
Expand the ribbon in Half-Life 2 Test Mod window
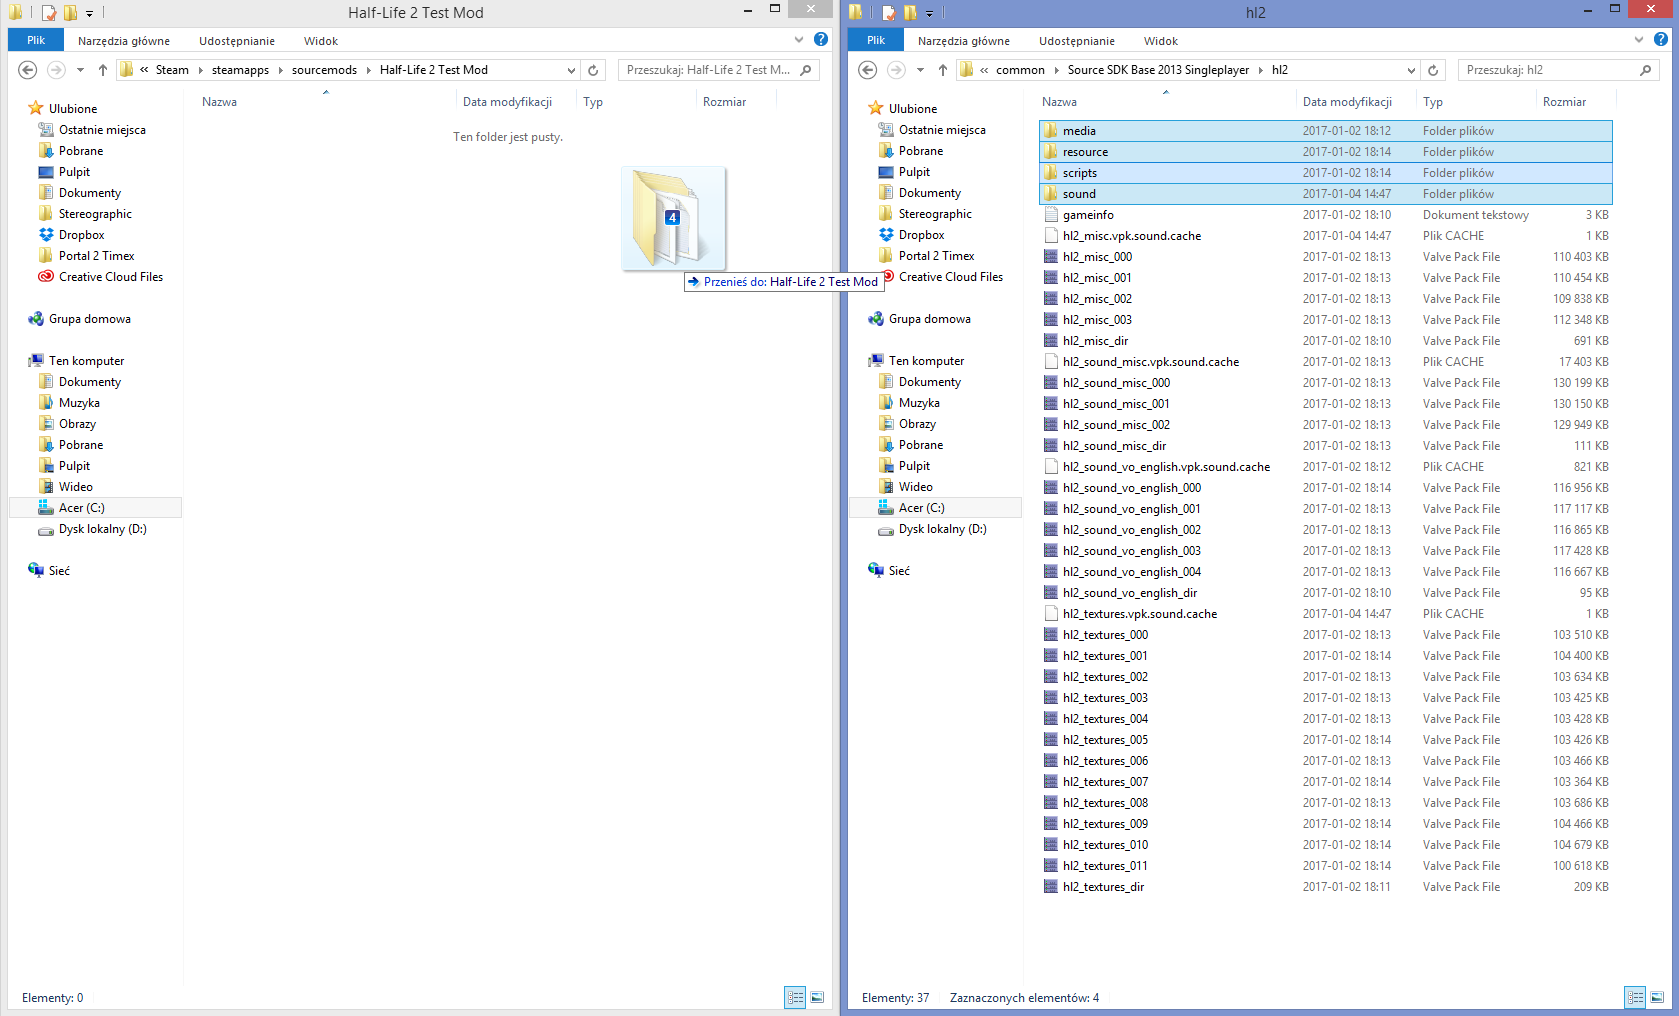[x=799, y=40]
